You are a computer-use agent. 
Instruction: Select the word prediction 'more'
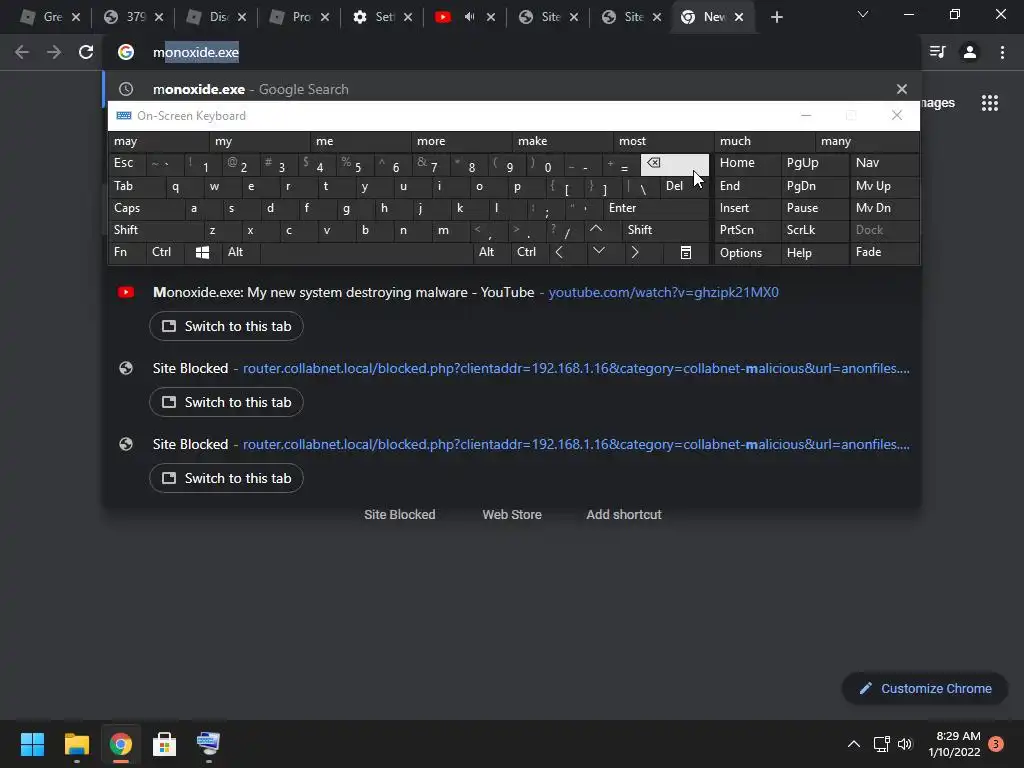462,141
